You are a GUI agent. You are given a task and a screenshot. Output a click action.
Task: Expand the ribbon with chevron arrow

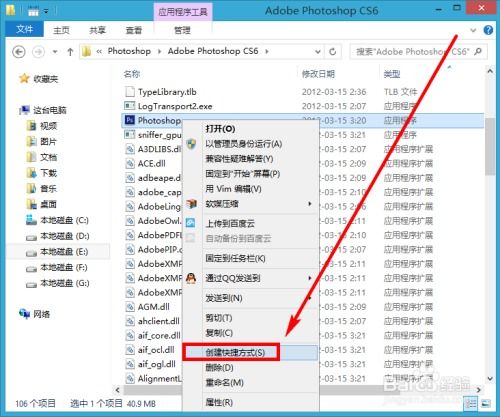click(473, 30)
